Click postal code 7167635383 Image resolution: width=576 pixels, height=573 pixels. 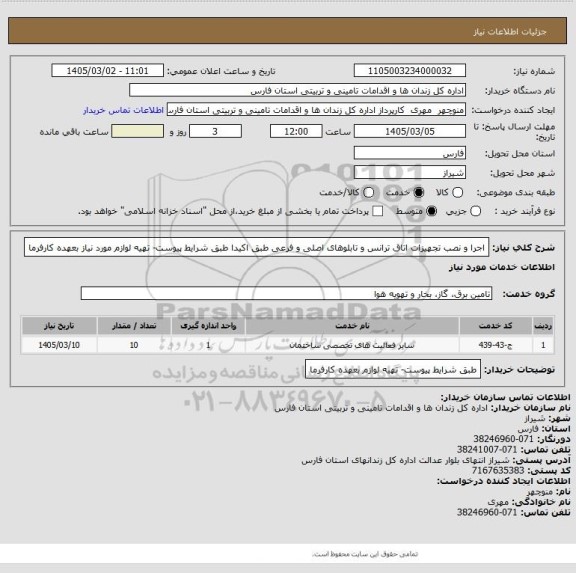[x=498, y=471]
